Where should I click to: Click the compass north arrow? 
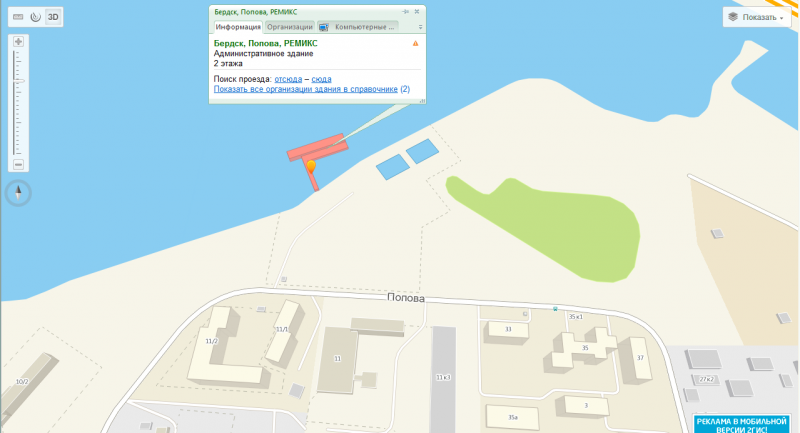18,193
